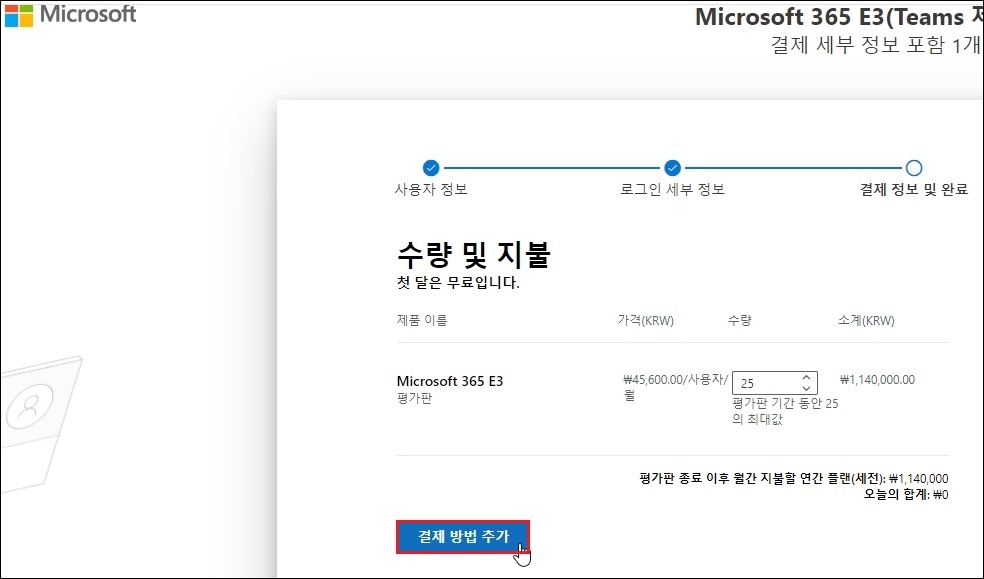This screenshot has height=579, width=984.
Task: Click the 사용자 정보 step label
Action: point(430,189)
